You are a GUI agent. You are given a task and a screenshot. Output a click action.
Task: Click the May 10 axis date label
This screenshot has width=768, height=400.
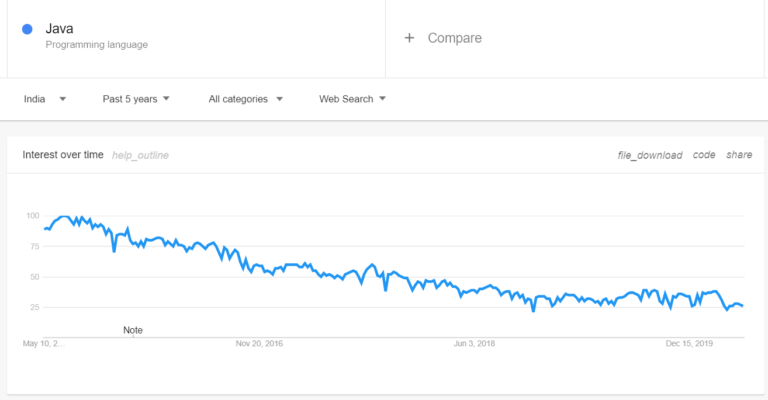[43, 343]
